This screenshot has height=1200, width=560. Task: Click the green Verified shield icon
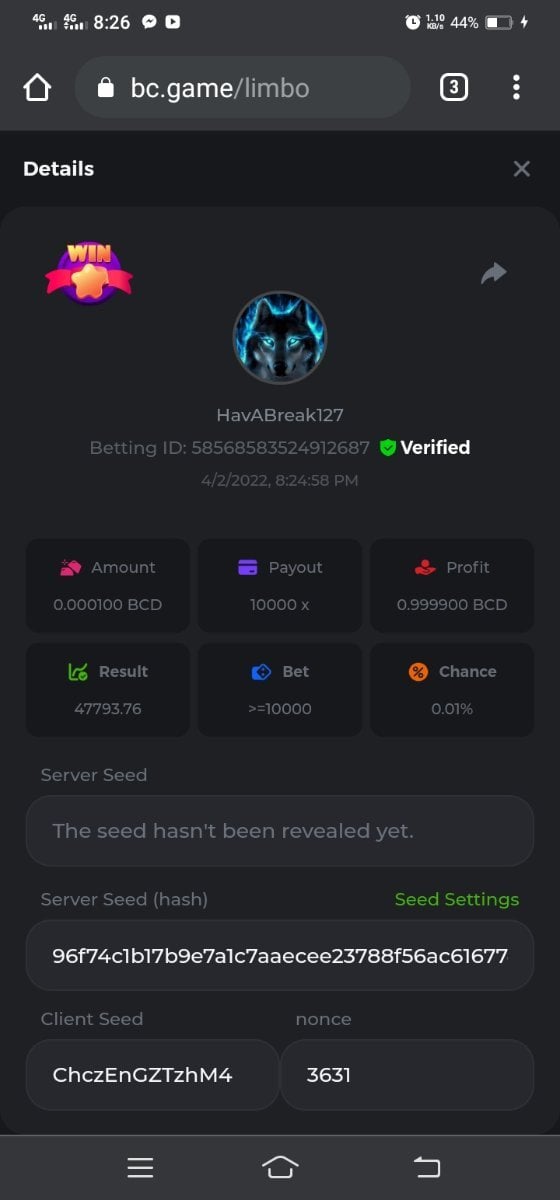pyautogui.click(x=388, y=448)
